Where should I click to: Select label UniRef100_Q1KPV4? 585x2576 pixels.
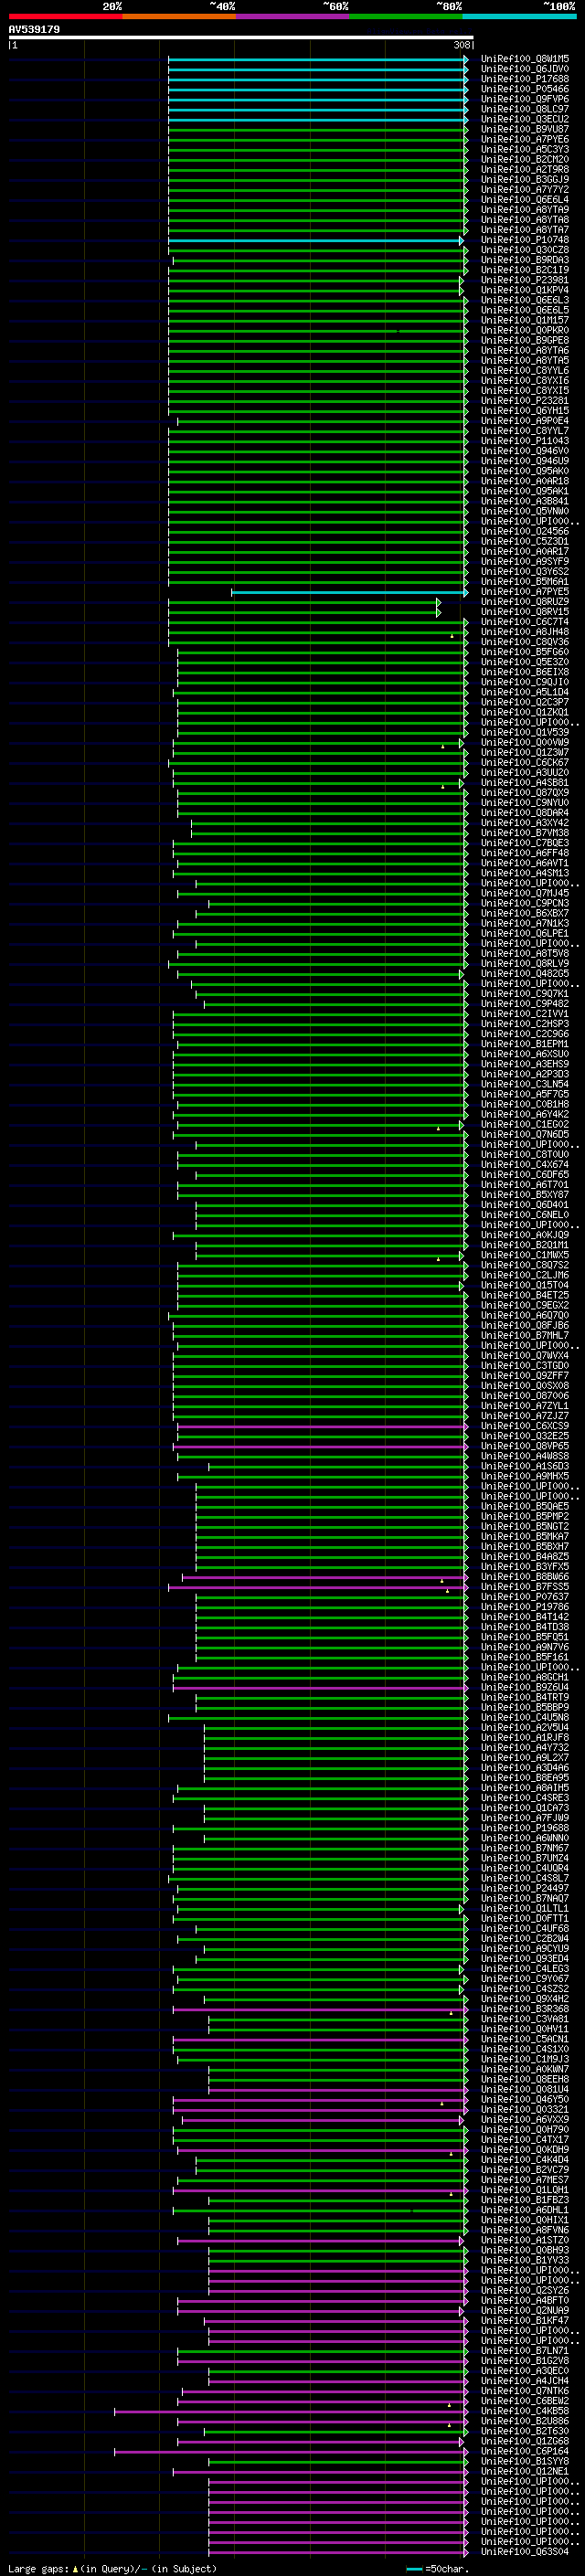point(525,290)
